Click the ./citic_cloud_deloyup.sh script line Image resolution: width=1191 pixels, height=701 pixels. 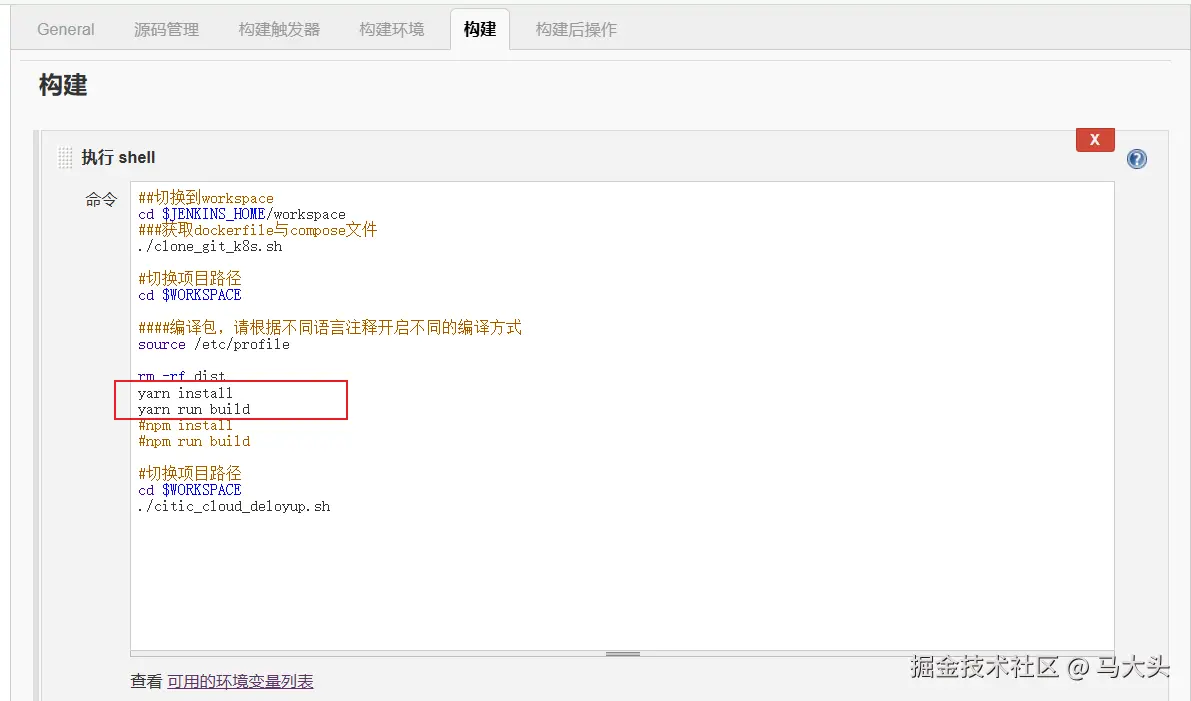click(234, 505)
